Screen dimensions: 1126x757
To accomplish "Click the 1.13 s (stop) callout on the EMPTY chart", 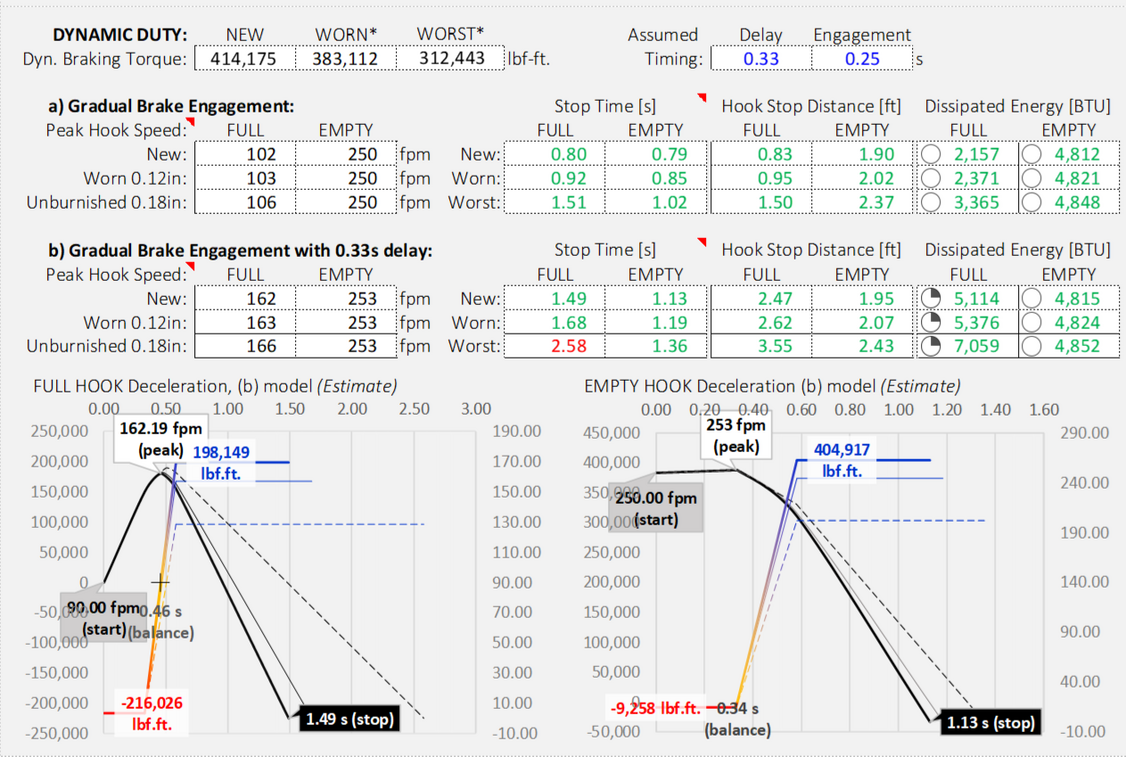I will 991,721.
